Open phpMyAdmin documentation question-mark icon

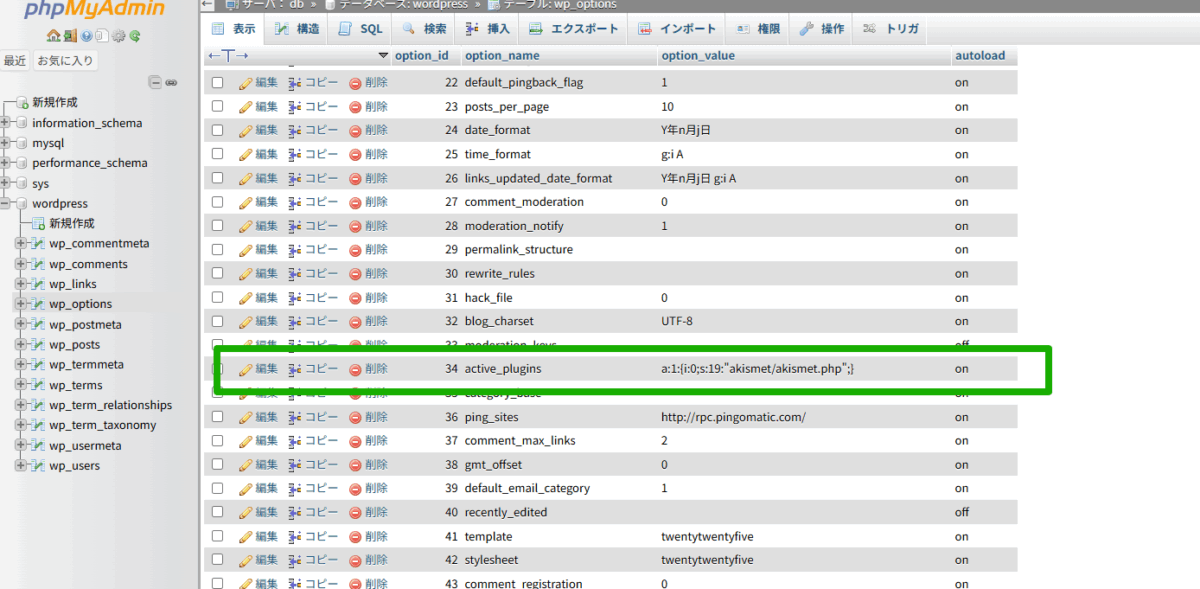coord(87,36)
